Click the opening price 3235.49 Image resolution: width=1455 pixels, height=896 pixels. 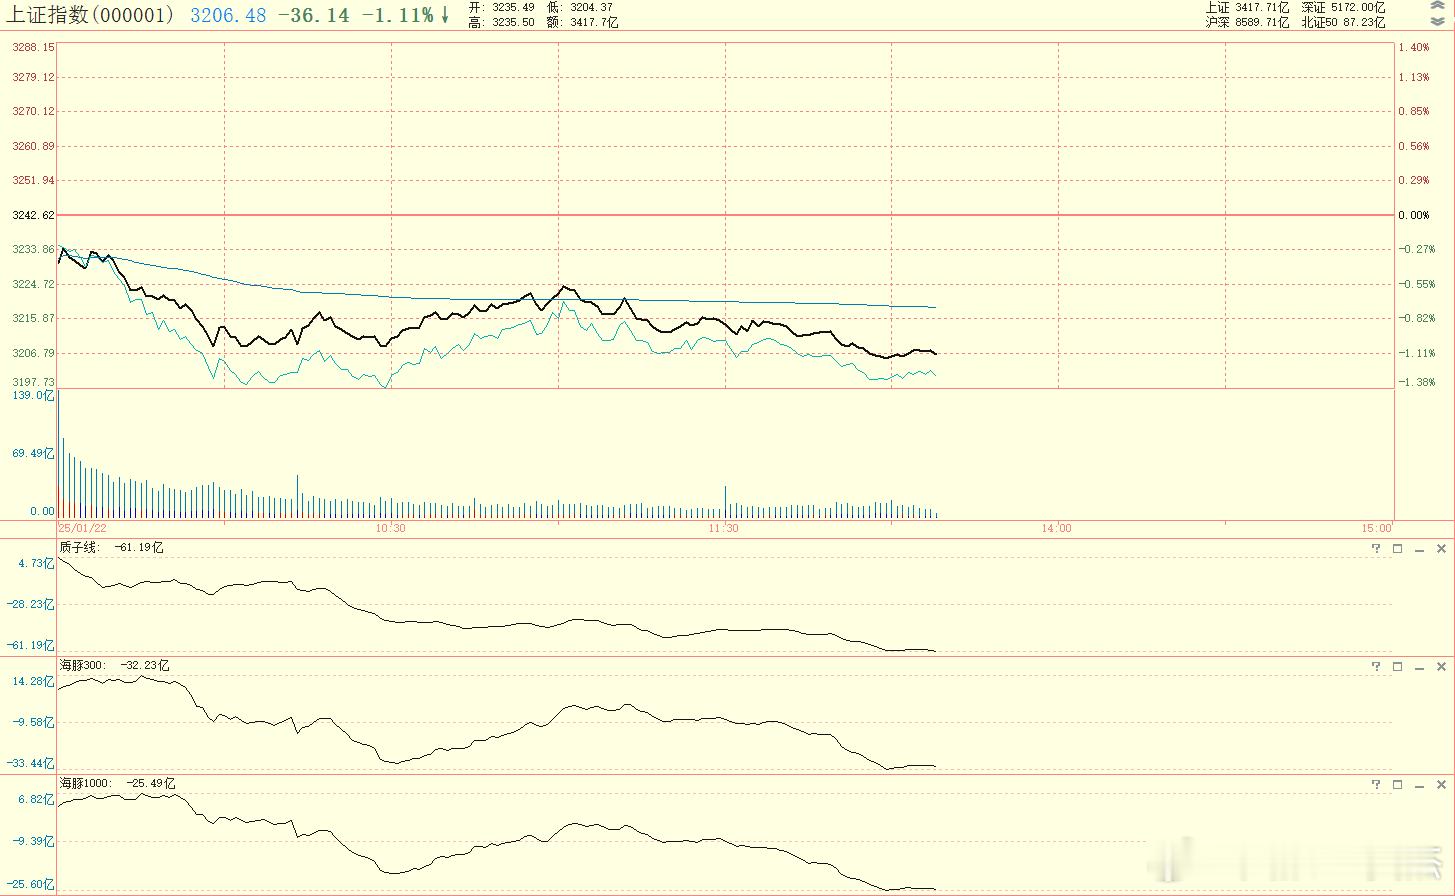[513, 7]
